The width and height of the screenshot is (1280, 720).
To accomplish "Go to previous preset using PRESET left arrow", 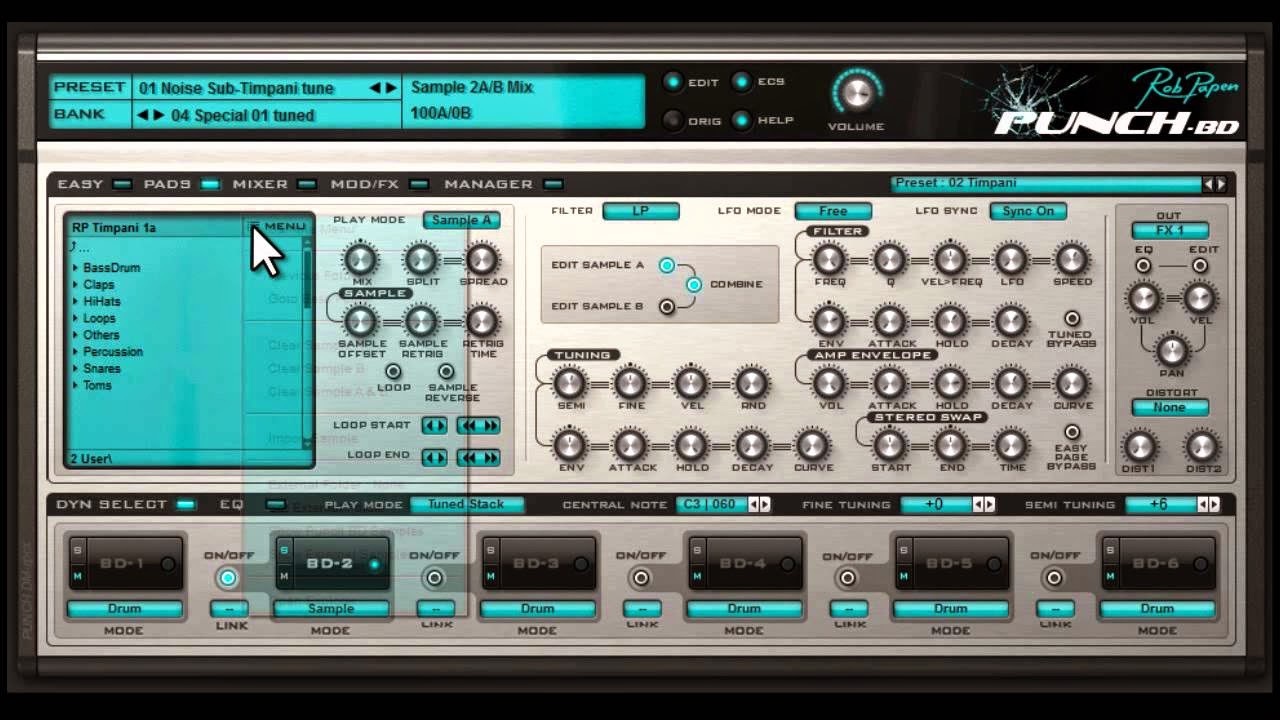I will [x=375, y=88].
